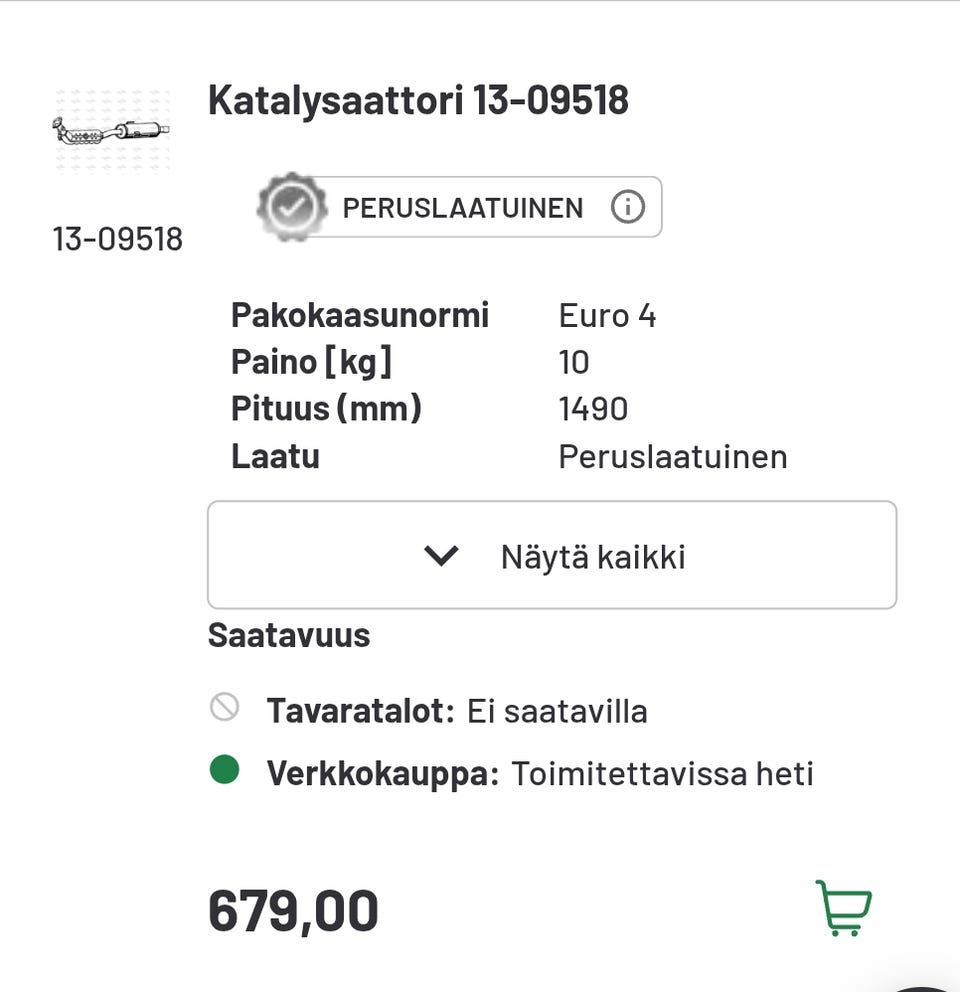
Task: Select the chevron inside Näytä kaikki button
Action: point(440,555)
